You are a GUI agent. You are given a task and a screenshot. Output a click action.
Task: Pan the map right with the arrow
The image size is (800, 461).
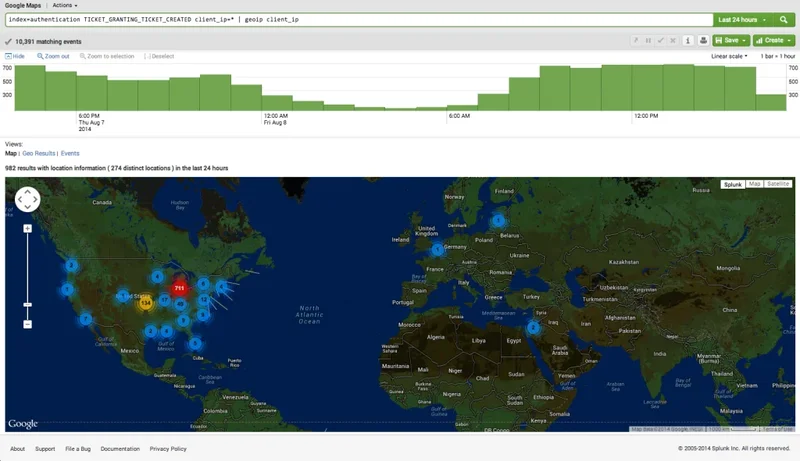click(x=35, y=199)
